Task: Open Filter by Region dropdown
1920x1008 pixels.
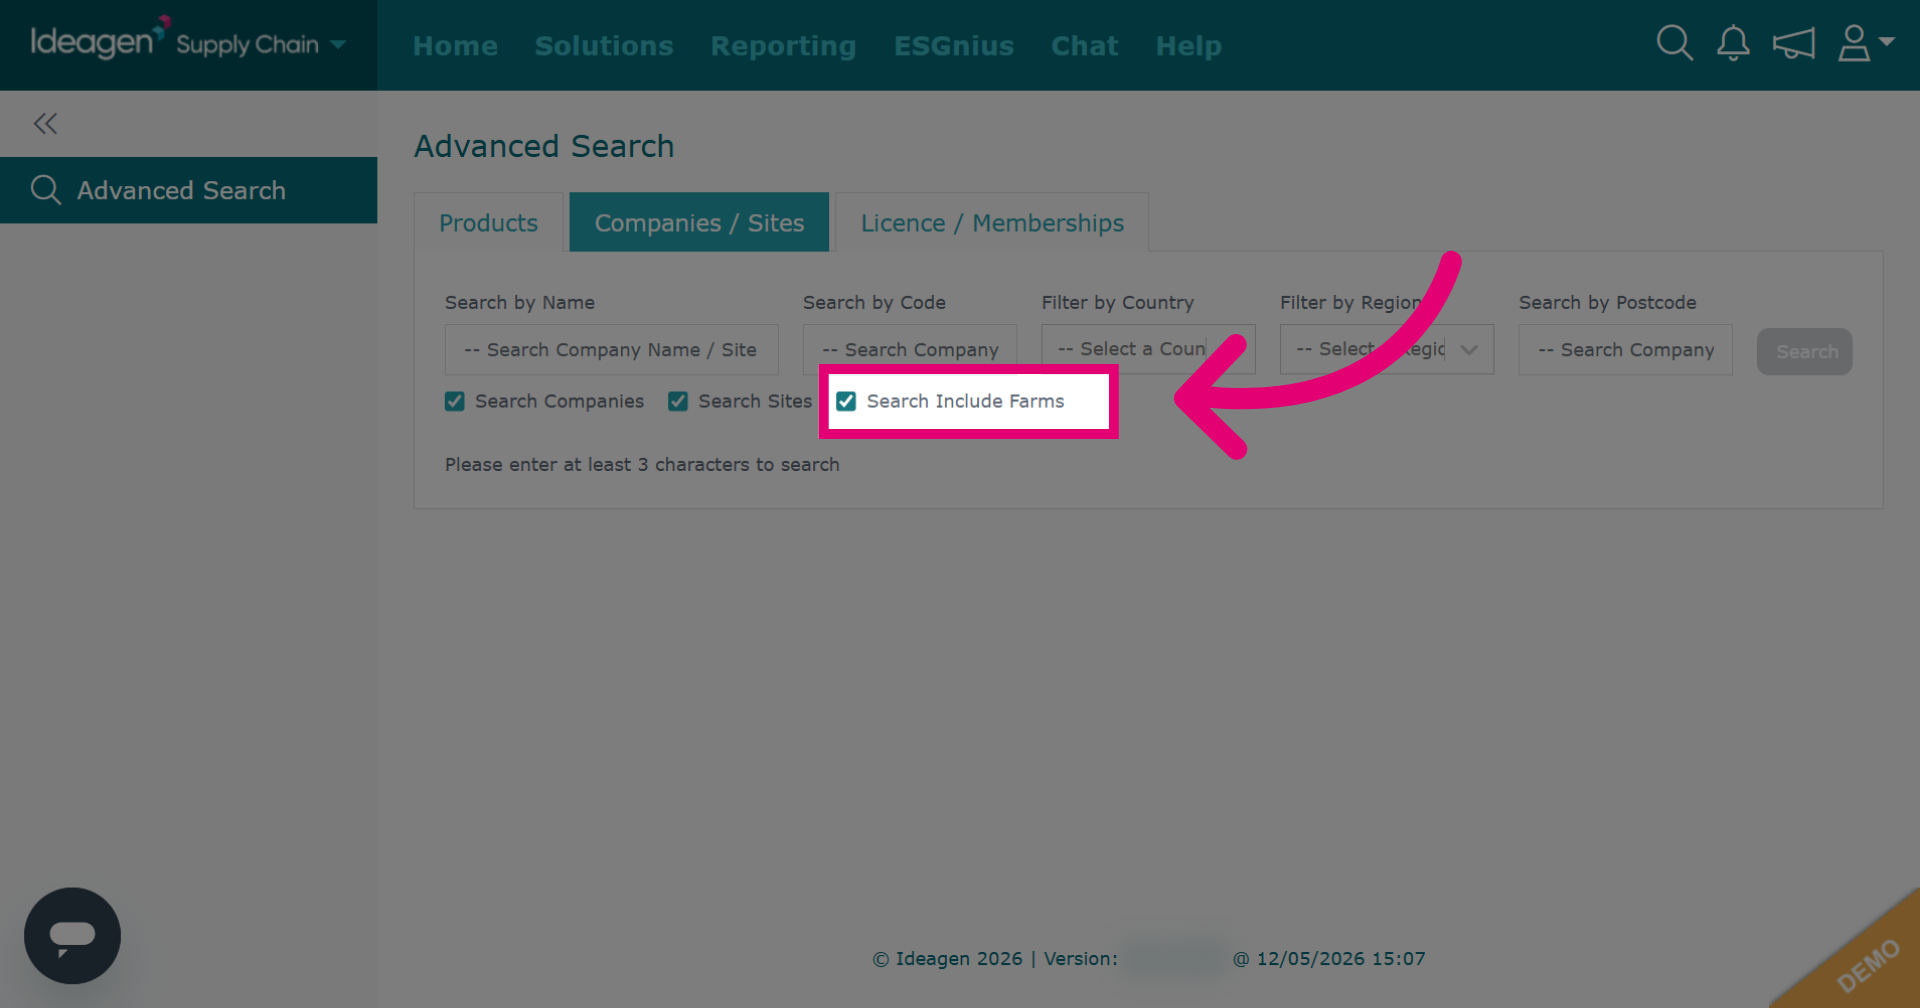Action: (x=1387, y=349)
